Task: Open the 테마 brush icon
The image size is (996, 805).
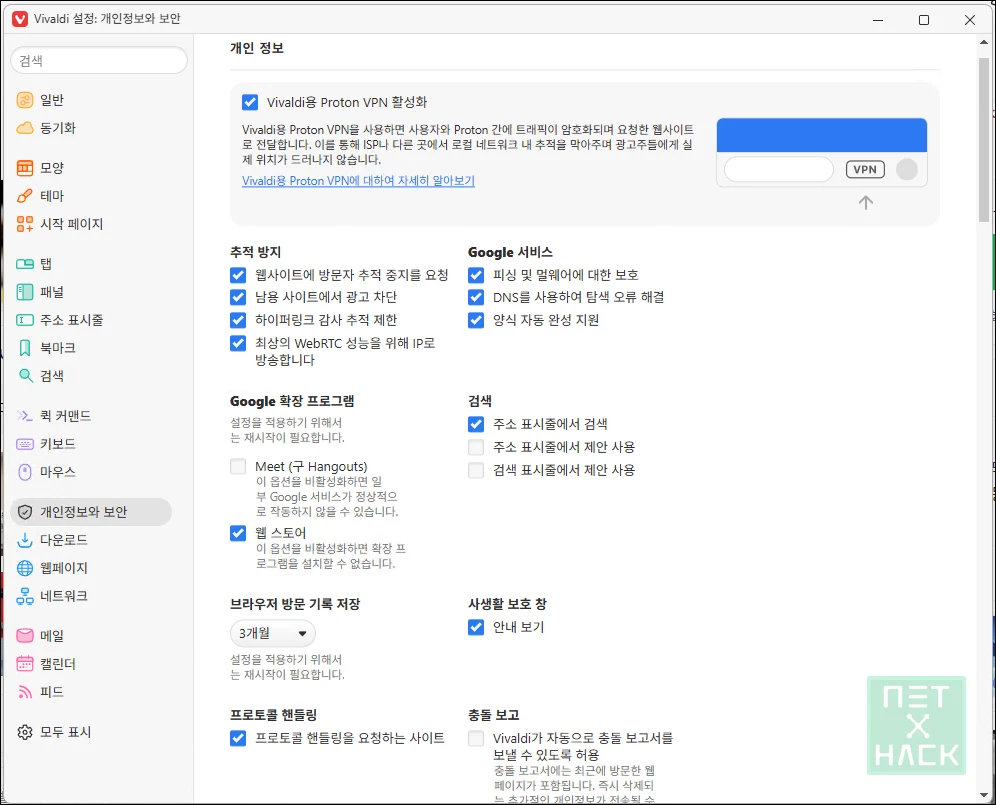Action: click(x=25, y=196)
